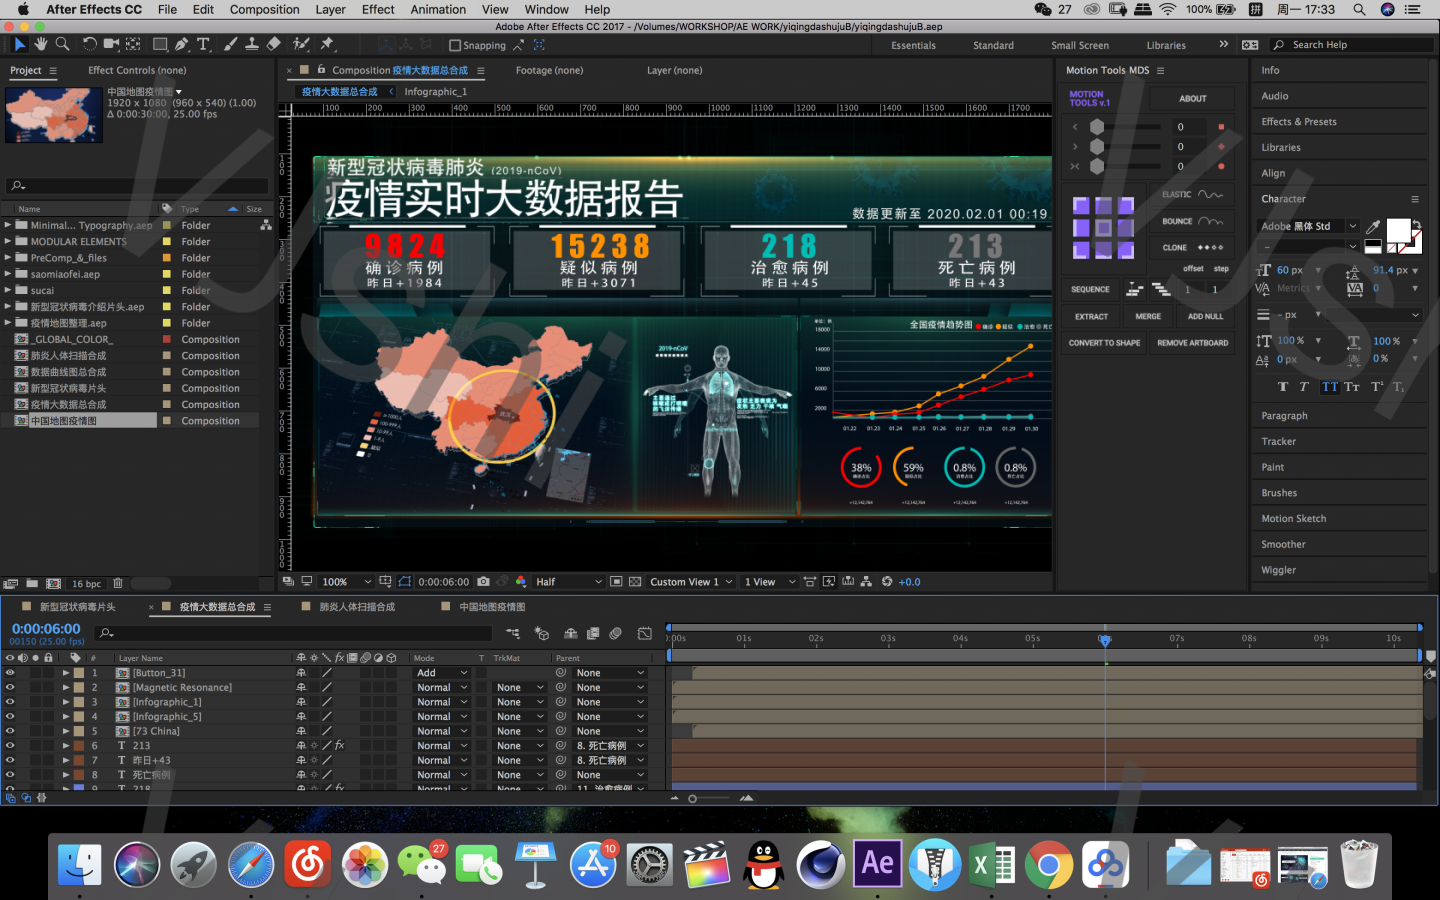Open the Effect menu
Viewport: 1440px width, 900px height.
378,9
